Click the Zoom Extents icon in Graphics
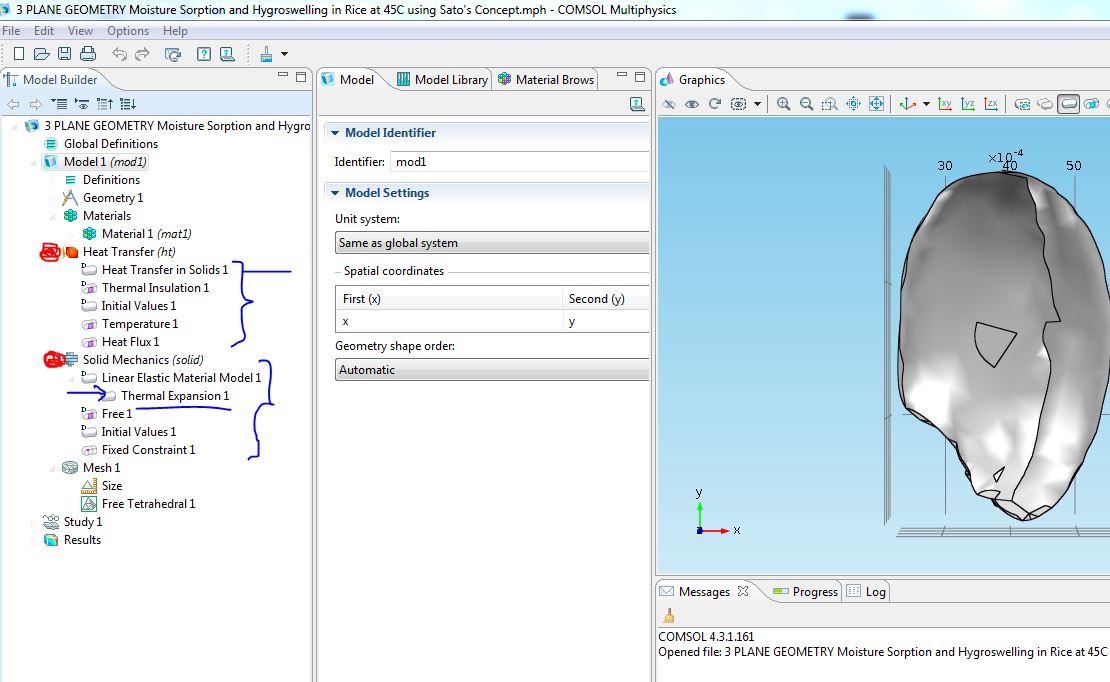Screen dimensions: 1110x682 [876, 104]
